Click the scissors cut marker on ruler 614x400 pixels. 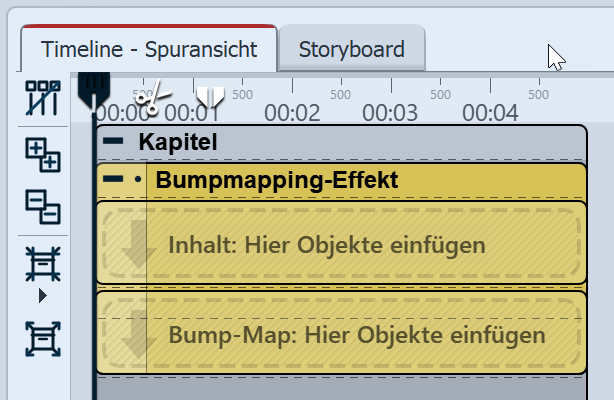point(149,100)
